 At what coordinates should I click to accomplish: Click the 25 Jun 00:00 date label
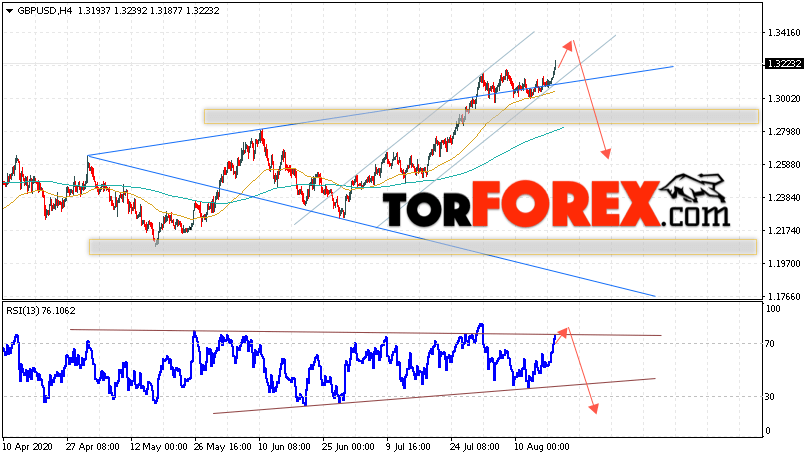pos(348,447)
